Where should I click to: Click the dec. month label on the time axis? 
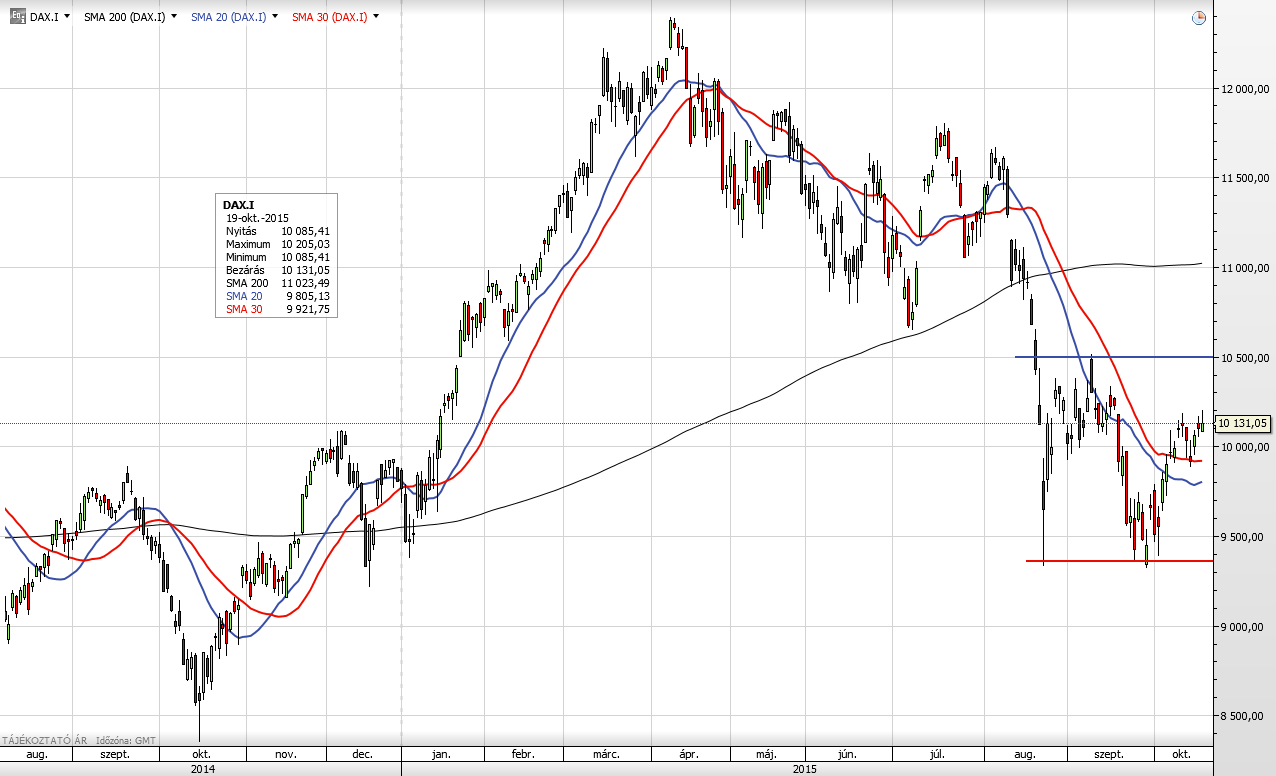pyautogui.click(x=363, y=754)
